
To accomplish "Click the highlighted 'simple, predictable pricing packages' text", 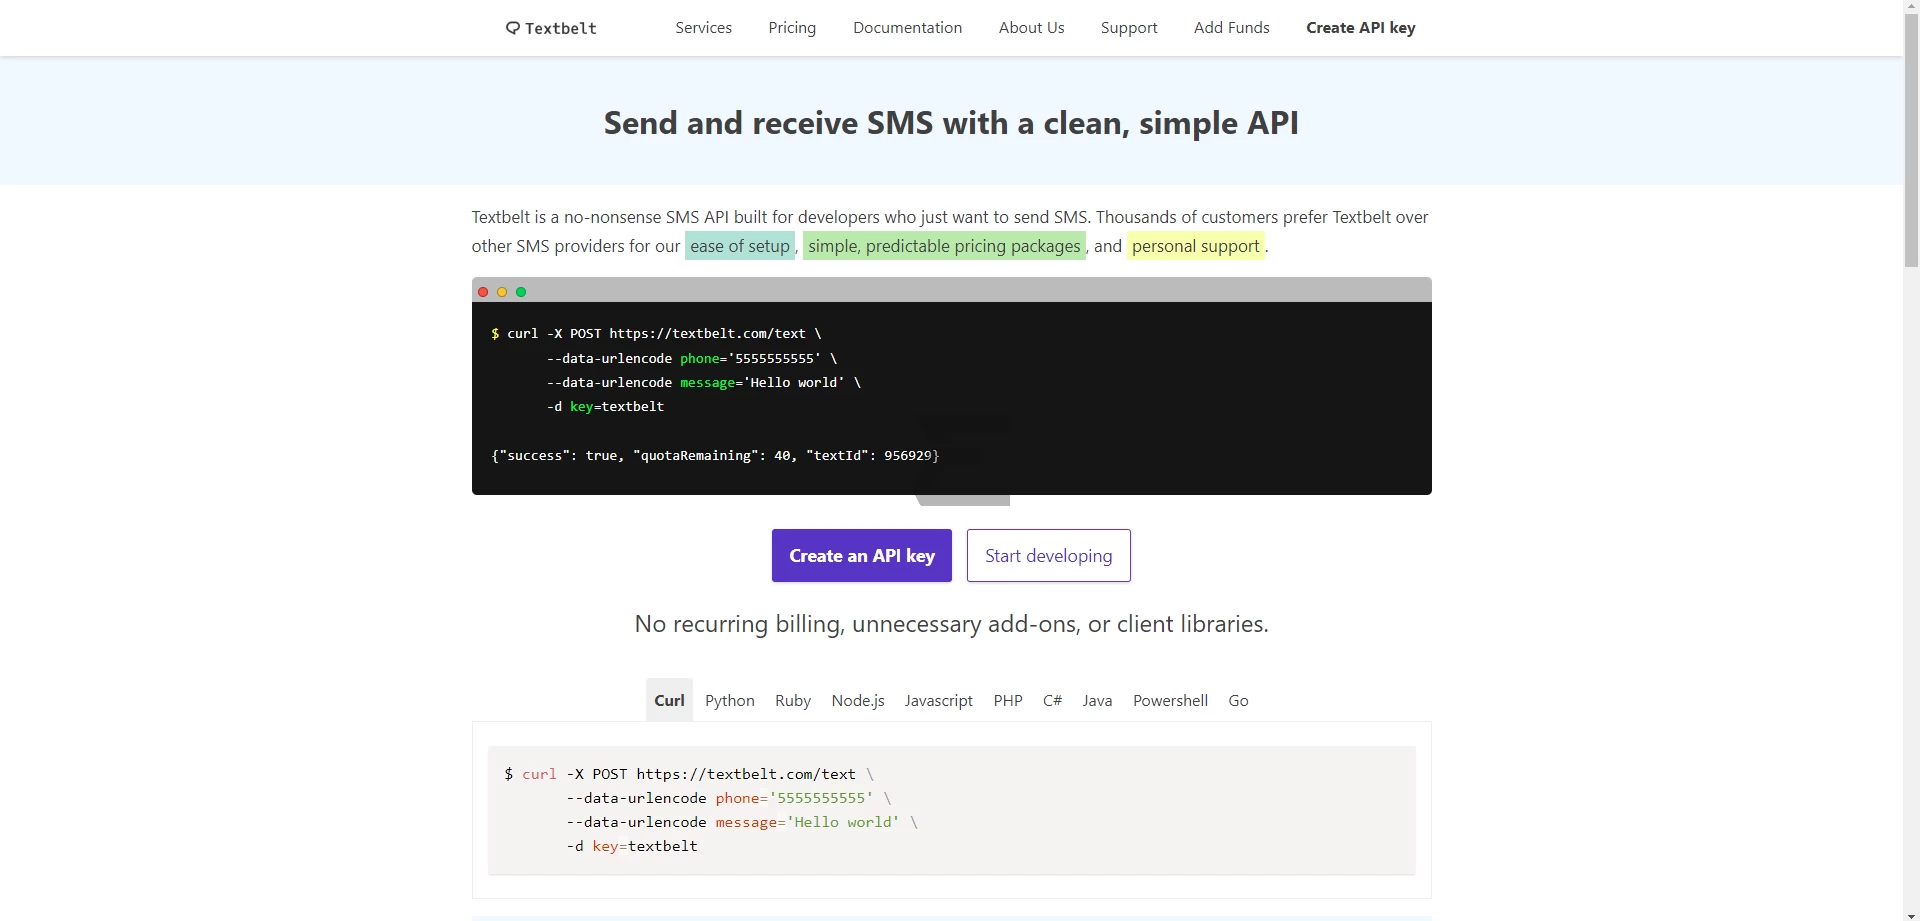I will tap(944, 246).
